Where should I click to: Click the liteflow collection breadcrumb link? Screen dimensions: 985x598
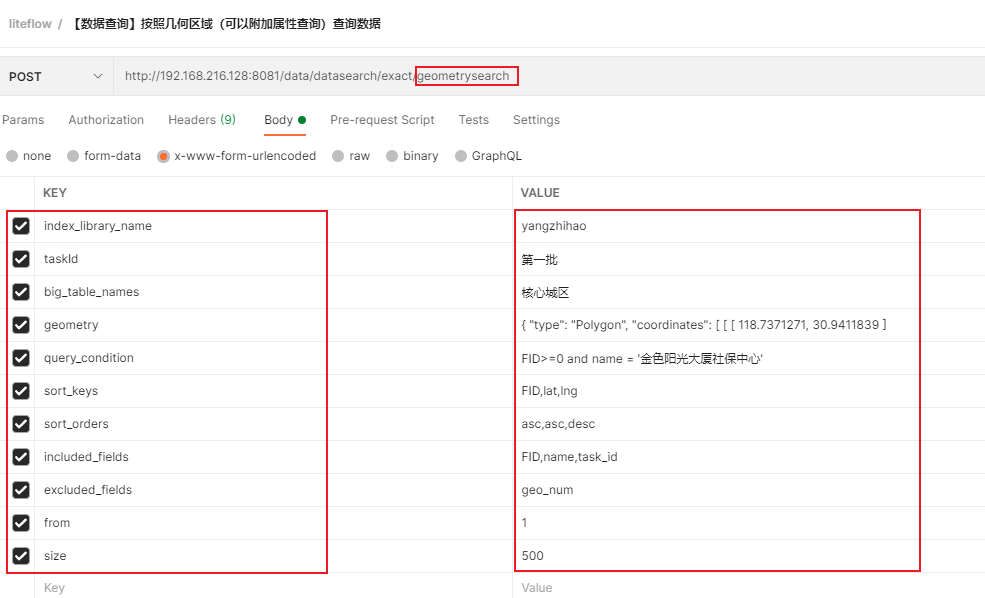click(x=30, y=23)
